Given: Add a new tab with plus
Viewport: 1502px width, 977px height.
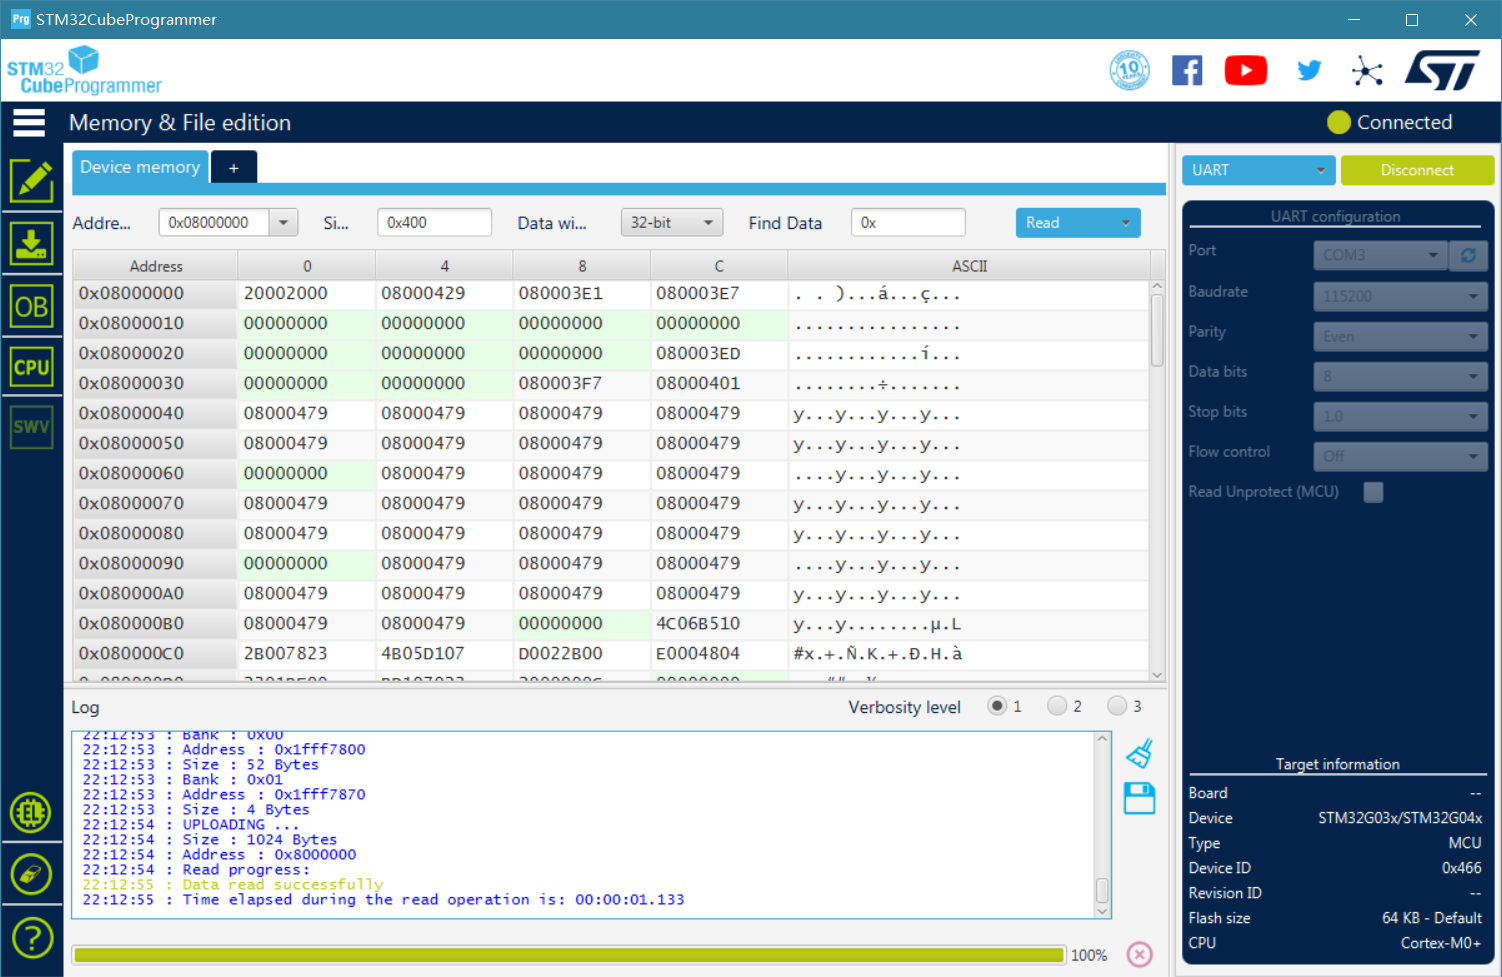Looking at the screenshot, I should click(x=234, y=168).
